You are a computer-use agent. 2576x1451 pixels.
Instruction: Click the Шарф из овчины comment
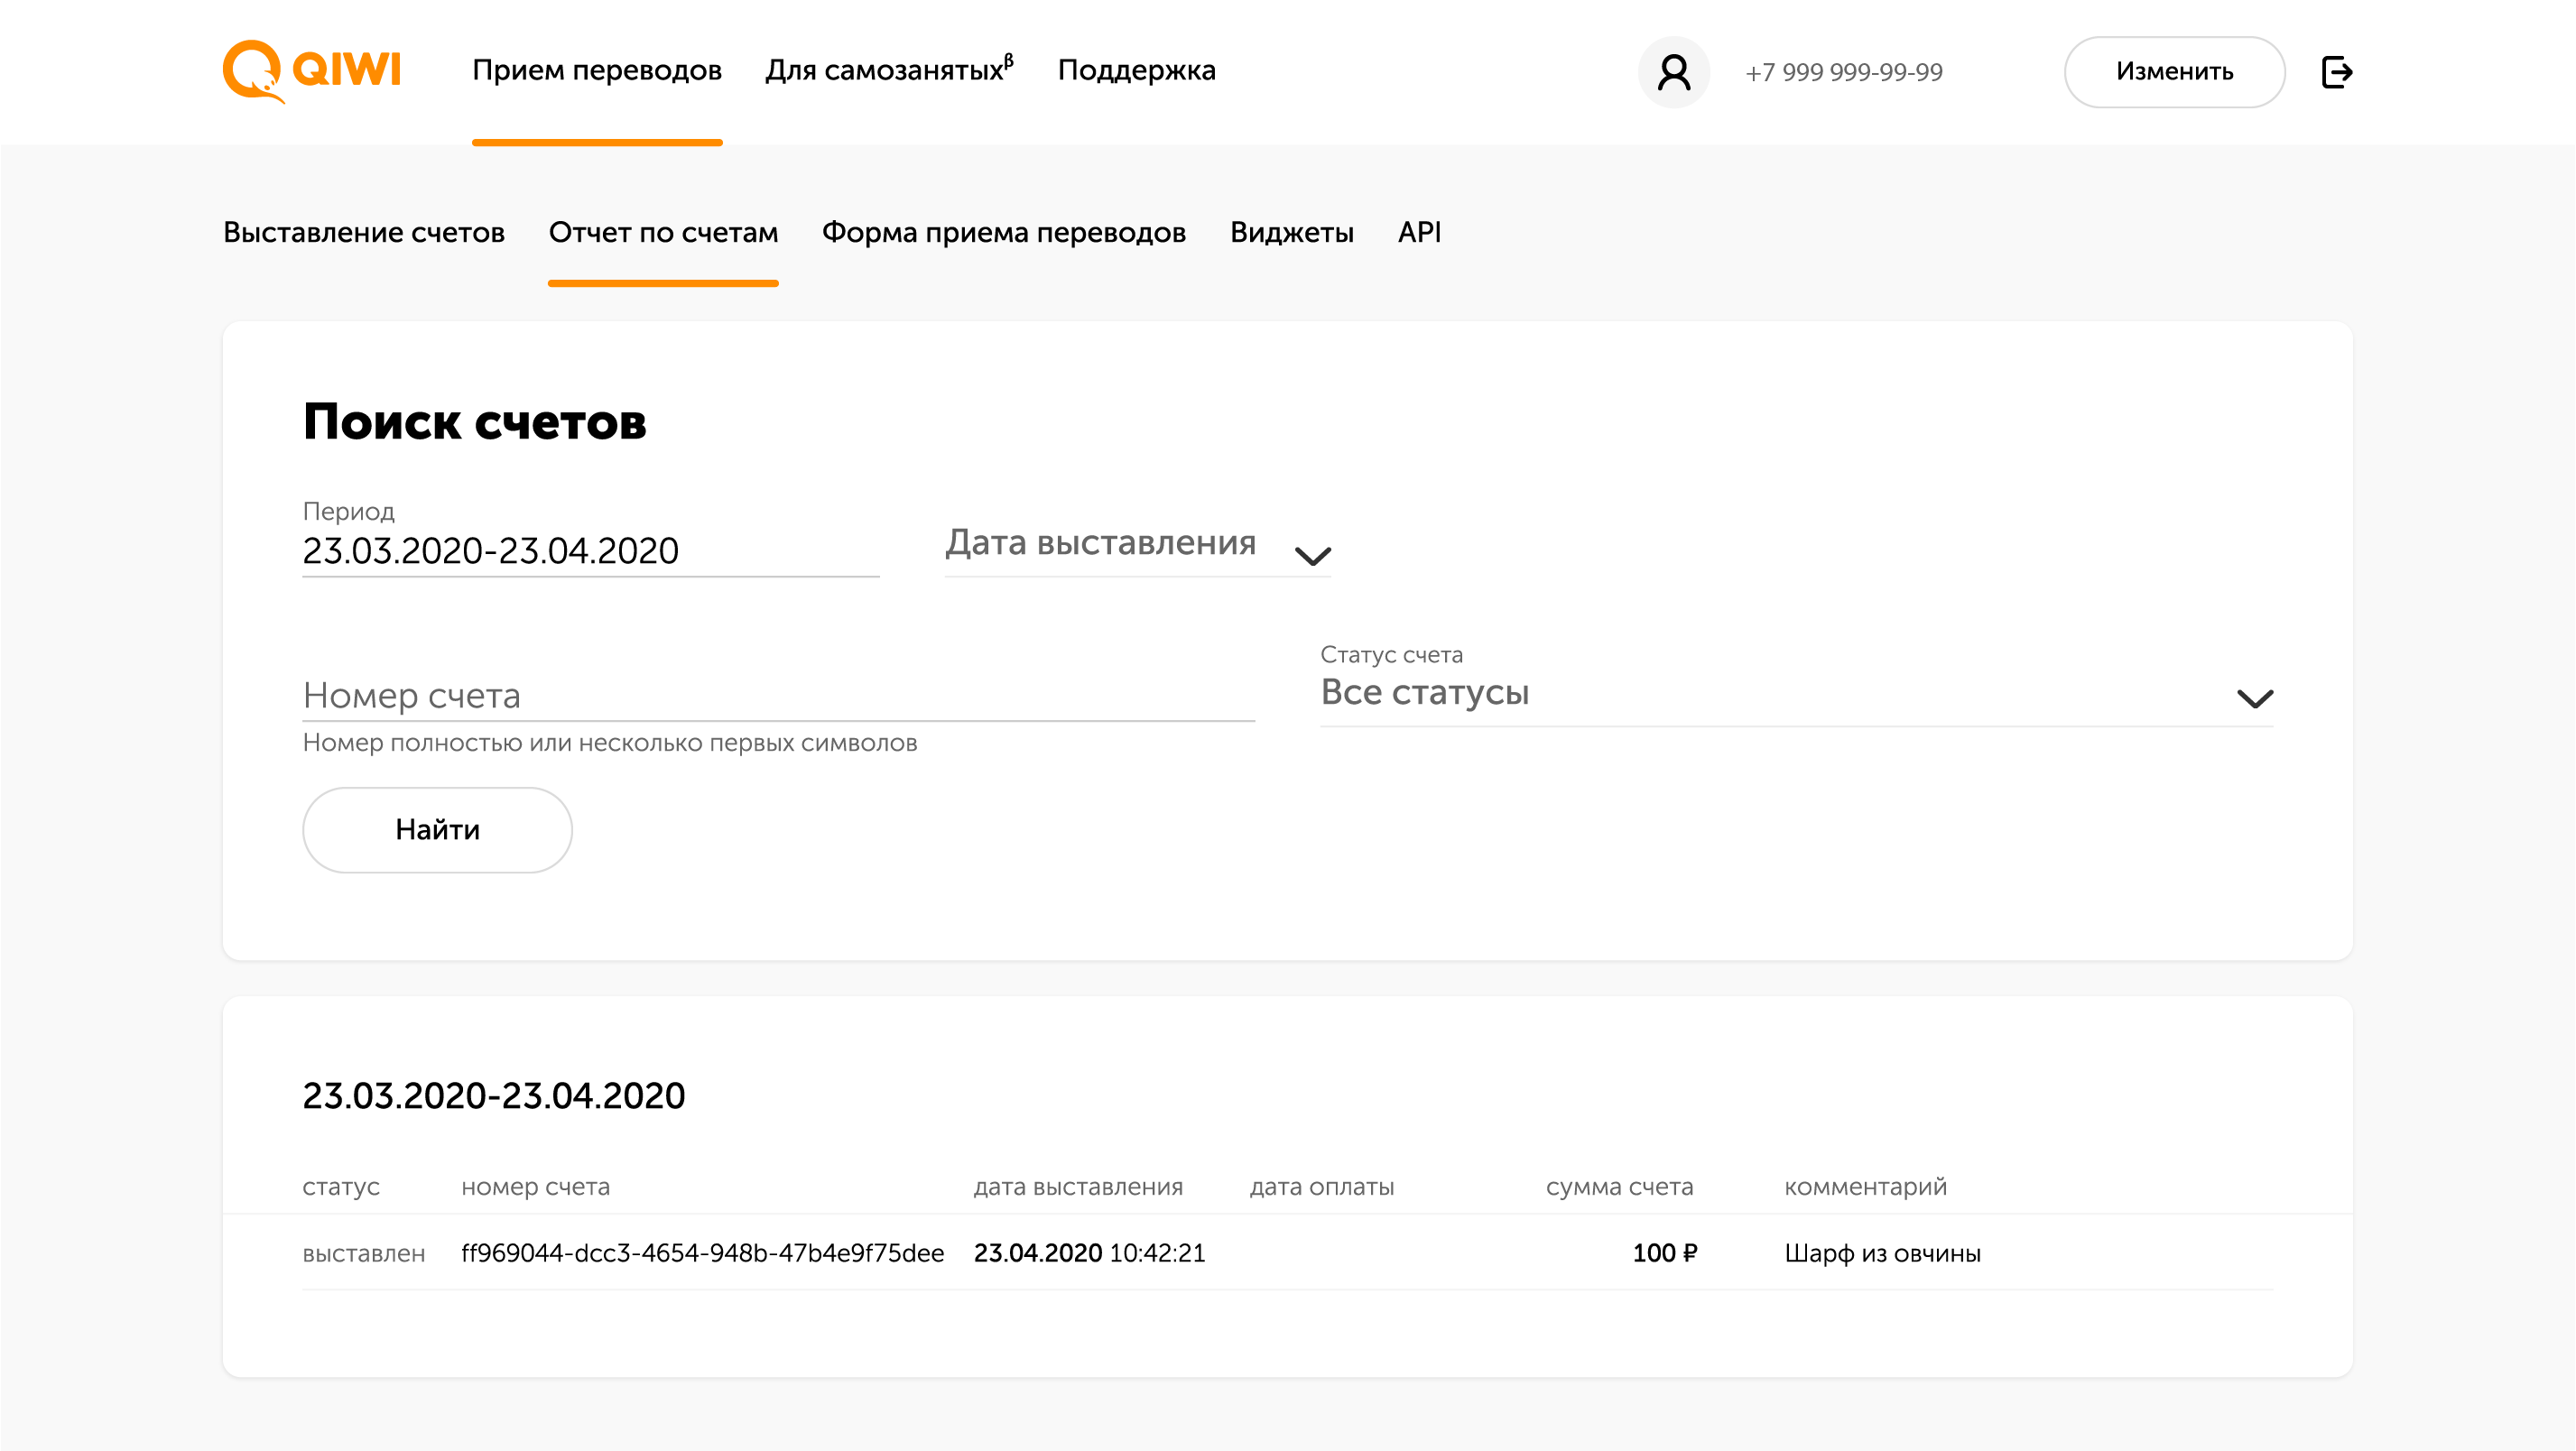pos(1882,1253)
